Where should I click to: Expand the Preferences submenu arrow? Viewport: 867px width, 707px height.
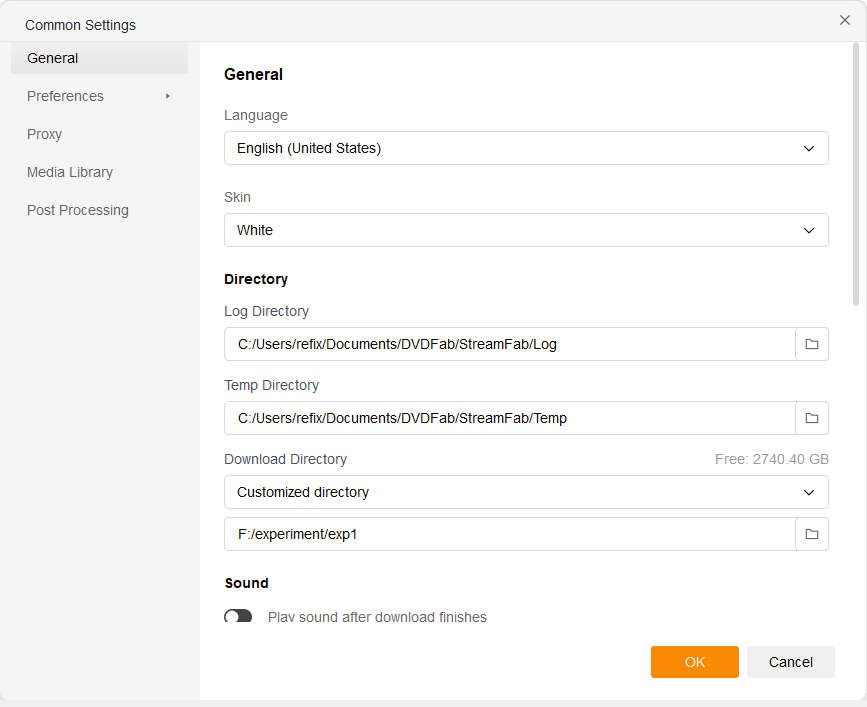168,96
